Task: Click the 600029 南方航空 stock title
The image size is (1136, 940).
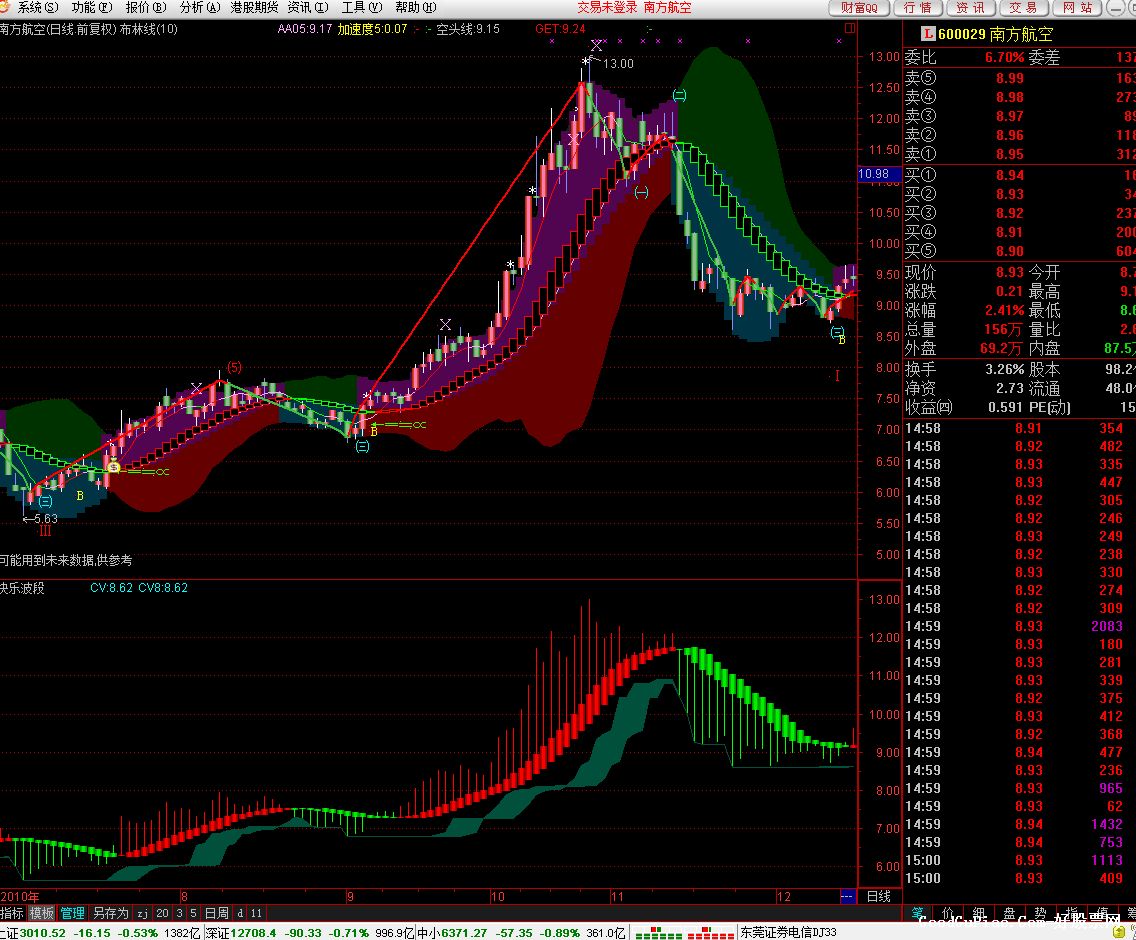Action: click(995, 34)
